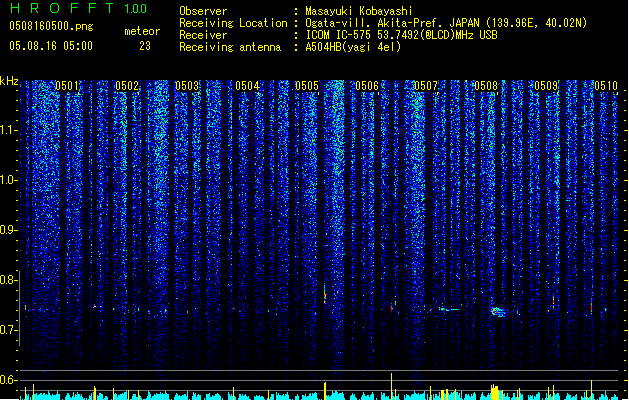Screen dimensions: 629x400
Task: Click the kHz axis unit label
Action: [x=9, y=81]
